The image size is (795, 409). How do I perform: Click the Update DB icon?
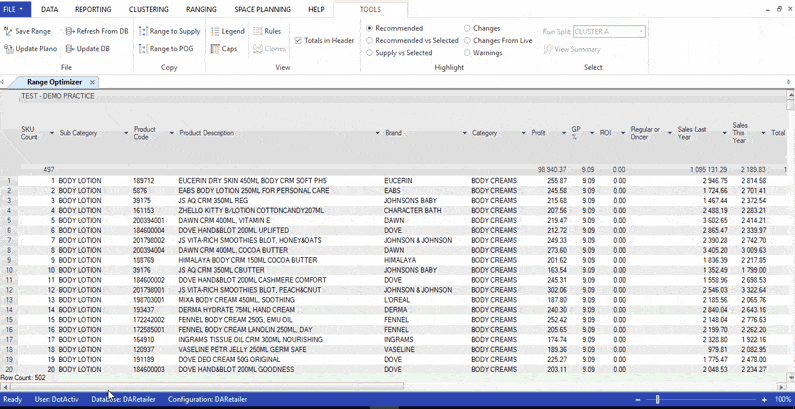(70, 49)
